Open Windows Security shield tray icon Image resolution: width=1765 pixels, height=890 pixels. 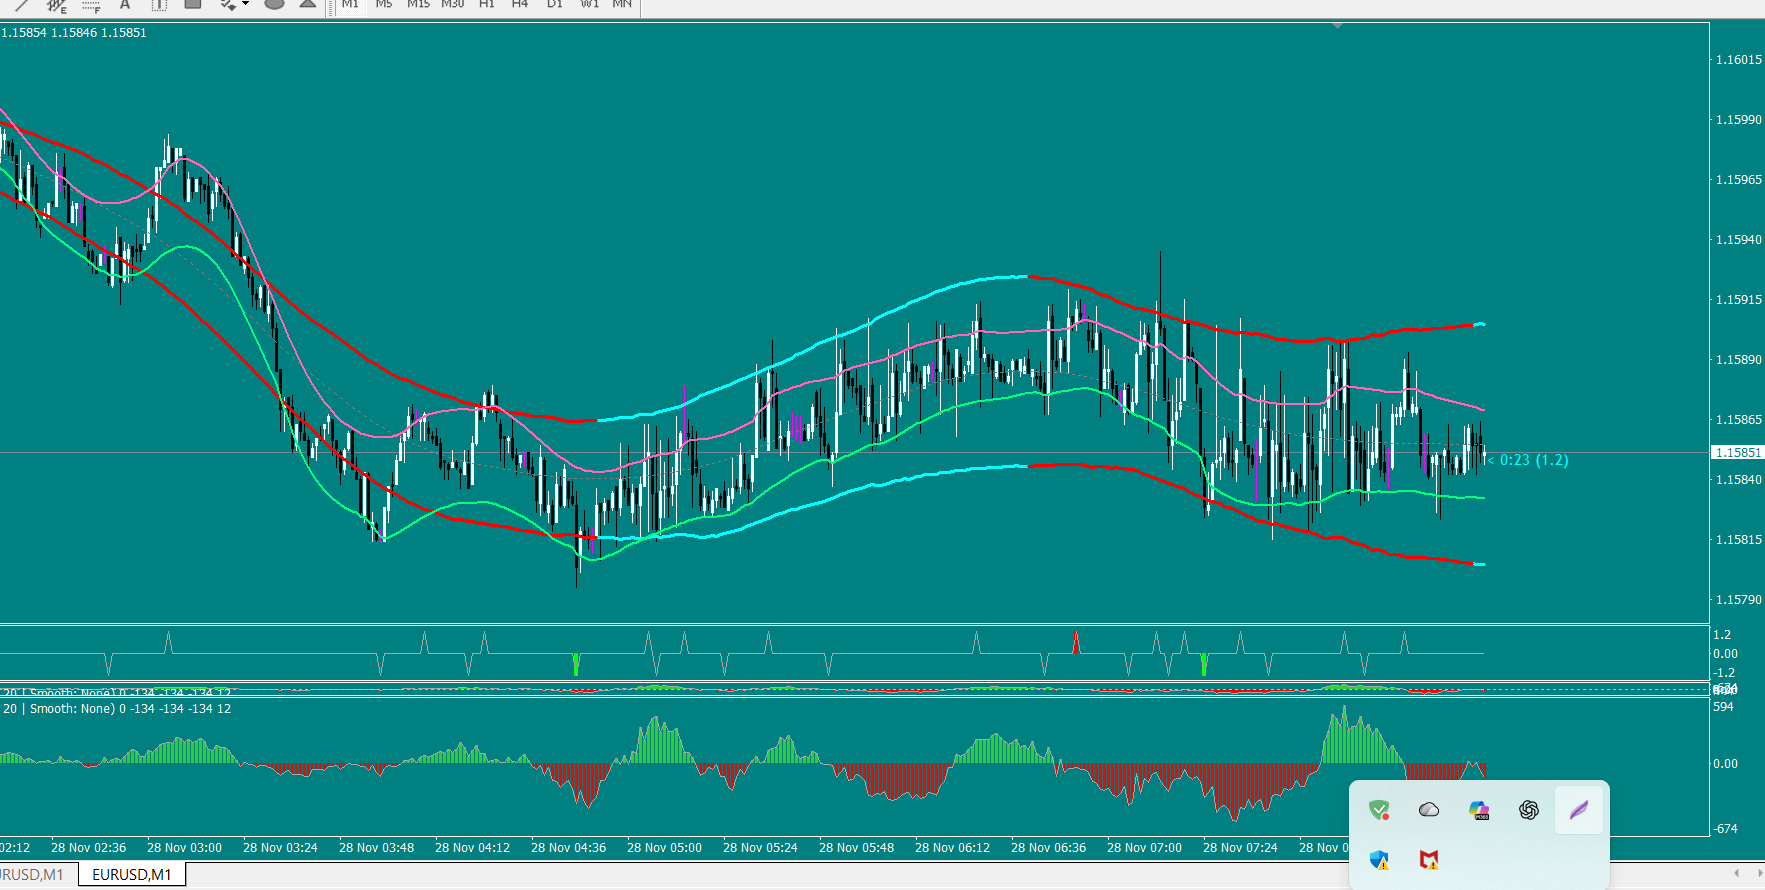[x=1379, y=860]
